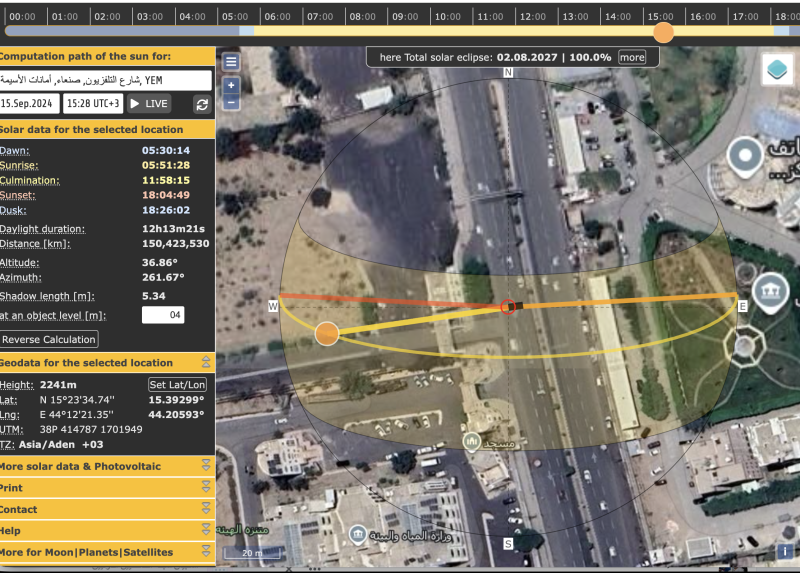Click the date field 15.Sep.2024
The width and height of the screenshot is (800, 573).
click(x=30, y=104)
